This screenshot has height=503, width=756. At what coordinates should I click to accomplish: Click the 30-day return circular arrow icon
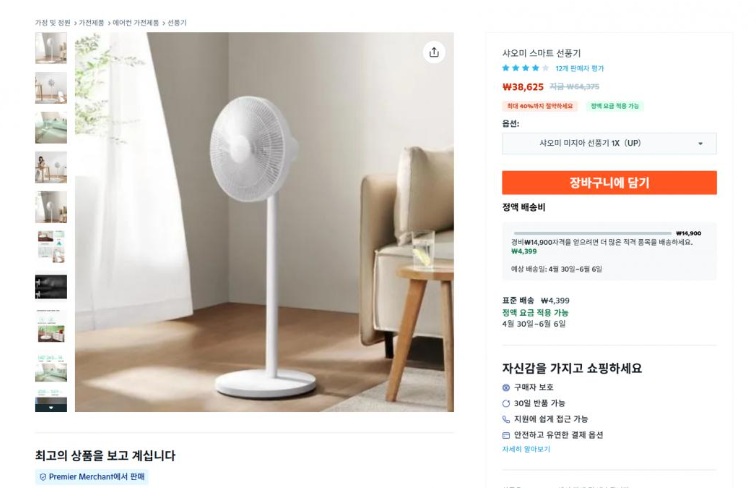pos(506,403)
